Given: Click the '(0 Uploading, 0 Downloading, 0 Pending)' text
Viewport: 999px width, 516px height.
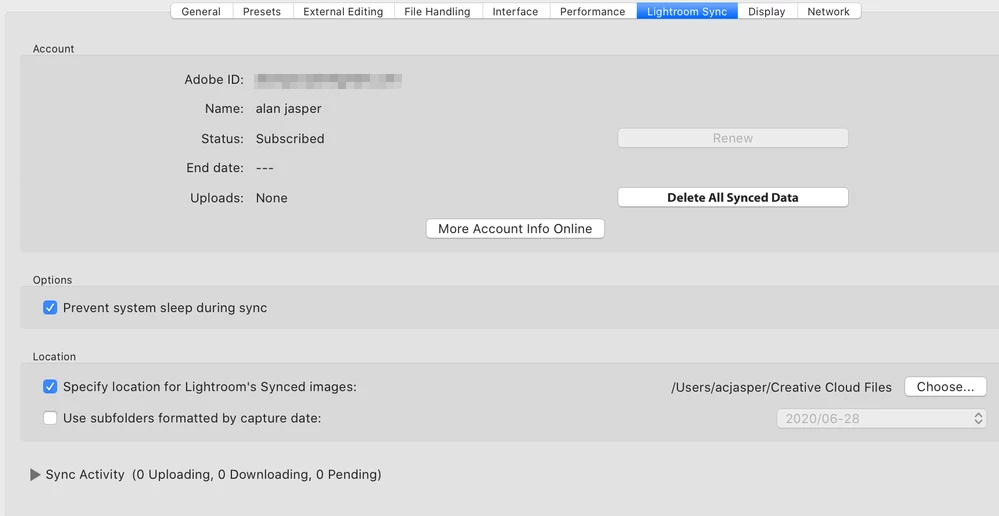Looking at the screenshot, I should click(257, 475).
